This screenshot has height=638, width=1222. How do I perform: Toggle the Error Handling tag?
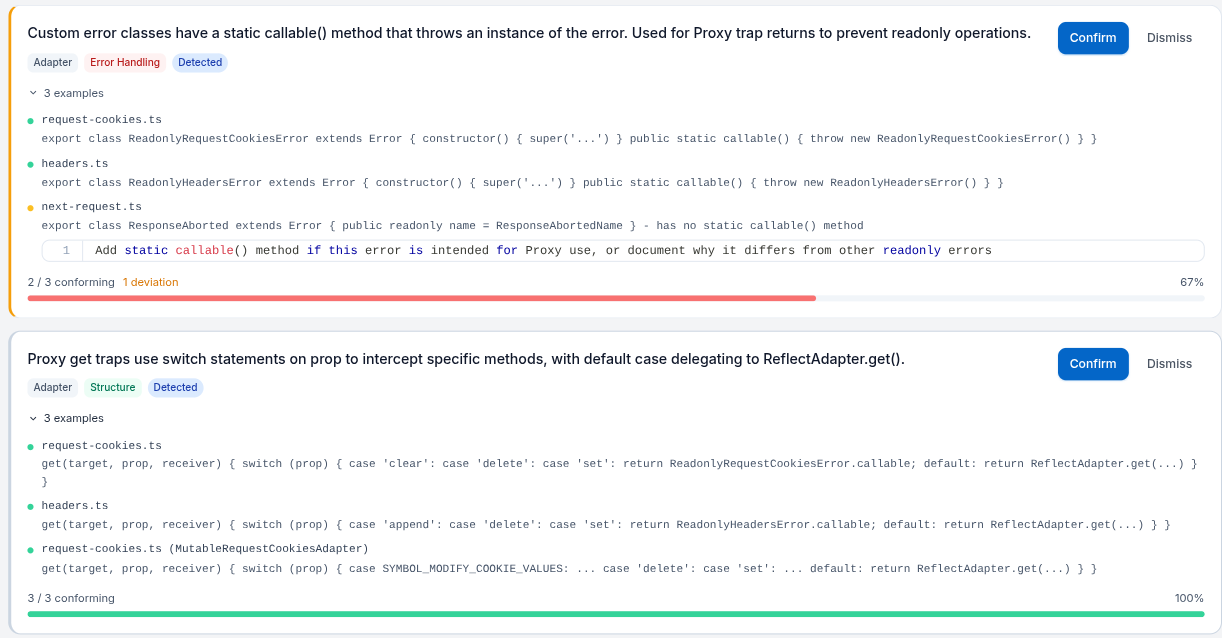coord(124,62)
